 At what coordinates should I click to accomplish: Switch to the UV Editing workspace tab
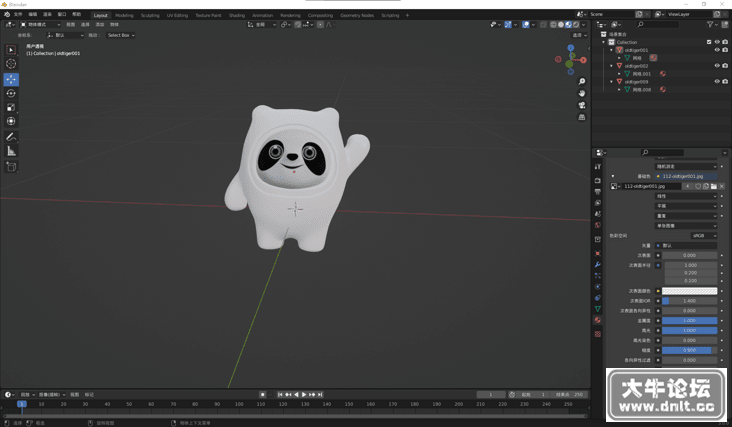tap(177, 15)
